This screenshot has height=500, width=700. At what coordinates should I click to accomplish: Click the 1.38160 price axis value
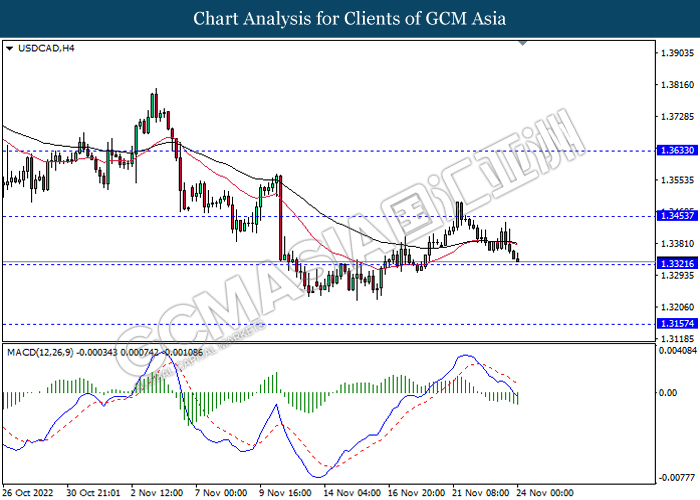677,85
